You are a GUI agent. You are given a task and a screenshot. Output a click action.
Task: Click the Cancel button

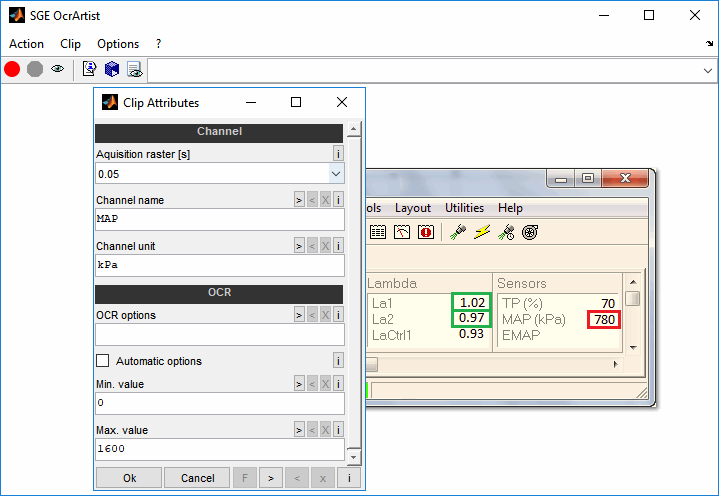coord(197,478)
